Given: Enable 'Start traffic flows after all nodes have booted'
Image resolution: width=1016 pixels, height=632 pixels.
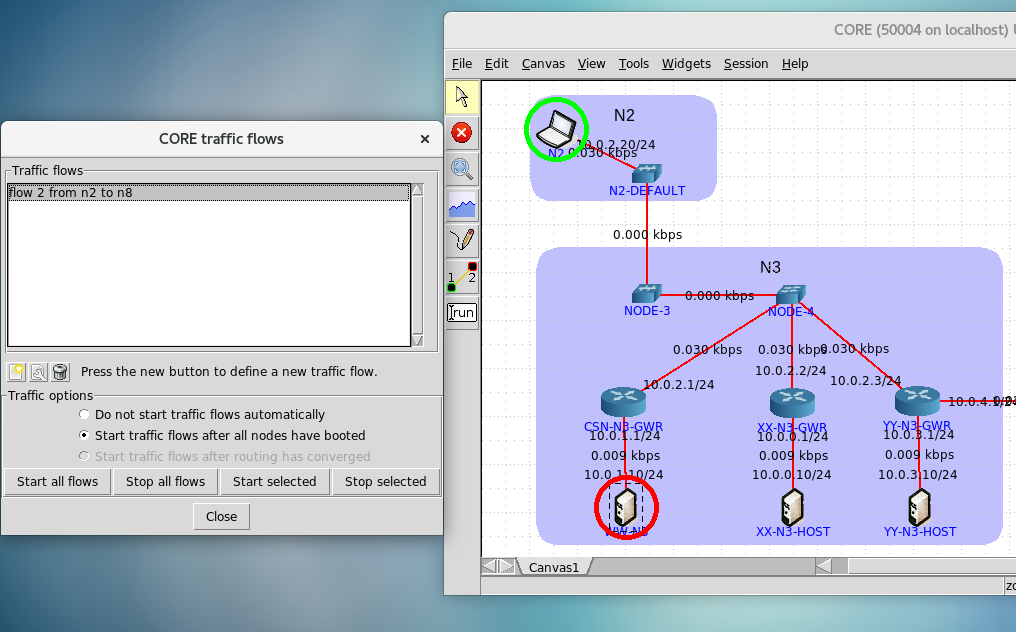Looking at the screenshot, I should [x=84, y=434].
